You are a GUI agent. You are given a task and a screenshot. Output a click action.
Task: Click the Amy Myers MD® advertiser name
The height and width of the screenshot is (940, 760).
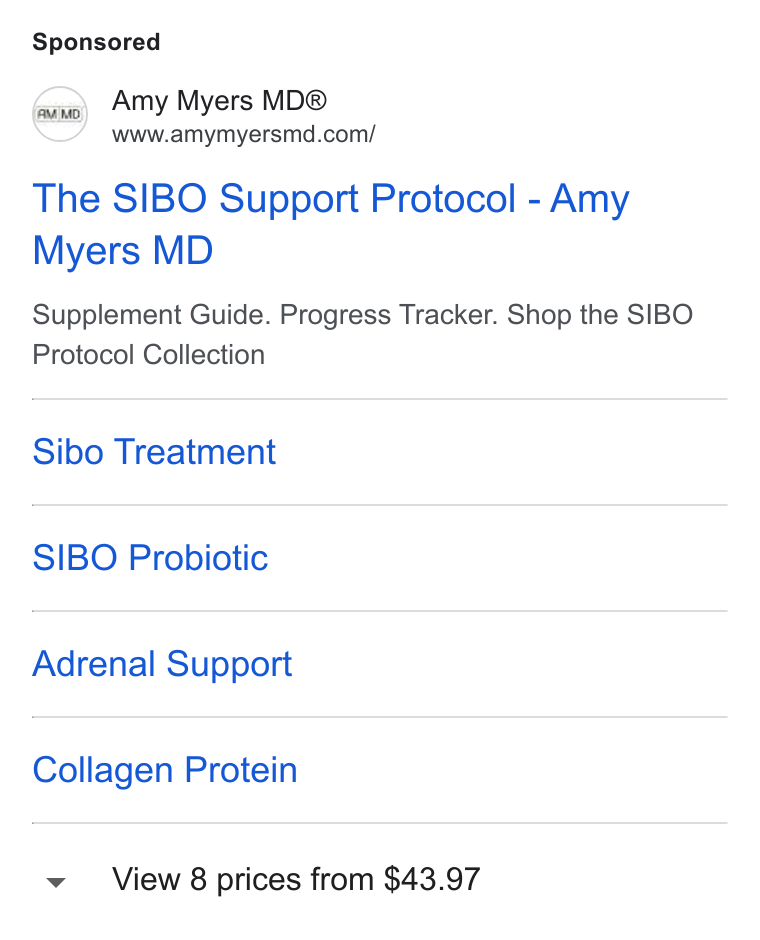point(219,101)
